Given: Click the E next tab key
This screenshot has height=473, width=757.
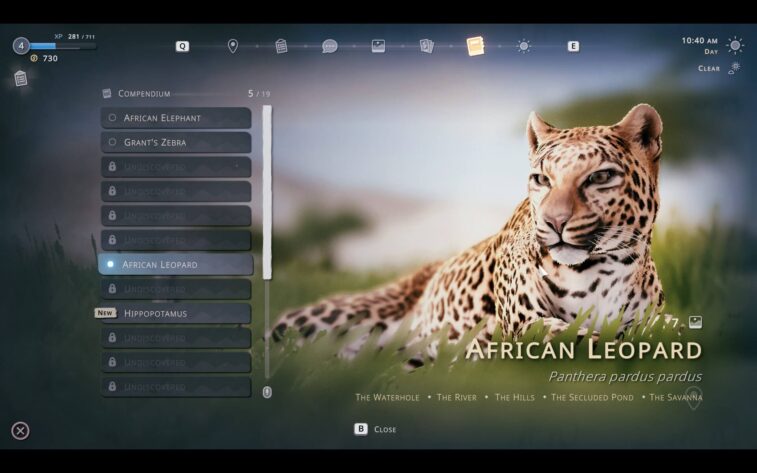Looking at the screenshot, I should pyautogui.click(x=573, y=46).
